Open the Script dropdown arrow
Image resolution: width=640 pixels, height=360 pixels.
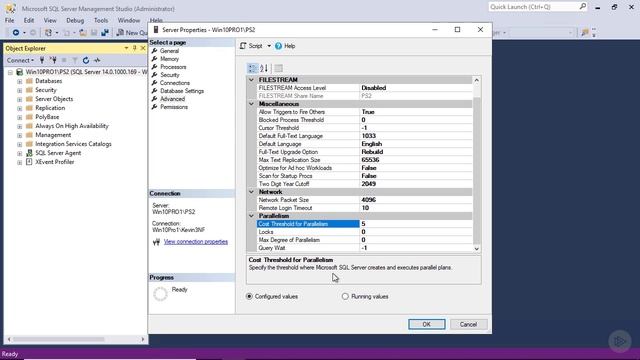(x=269, y=46)
